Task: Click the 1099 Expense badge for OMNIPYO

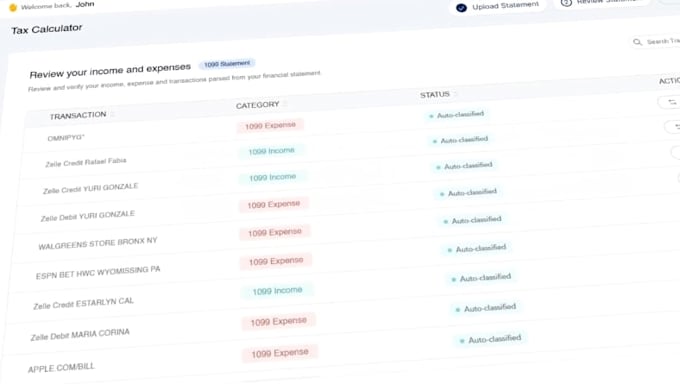Action: pos(270,126)
